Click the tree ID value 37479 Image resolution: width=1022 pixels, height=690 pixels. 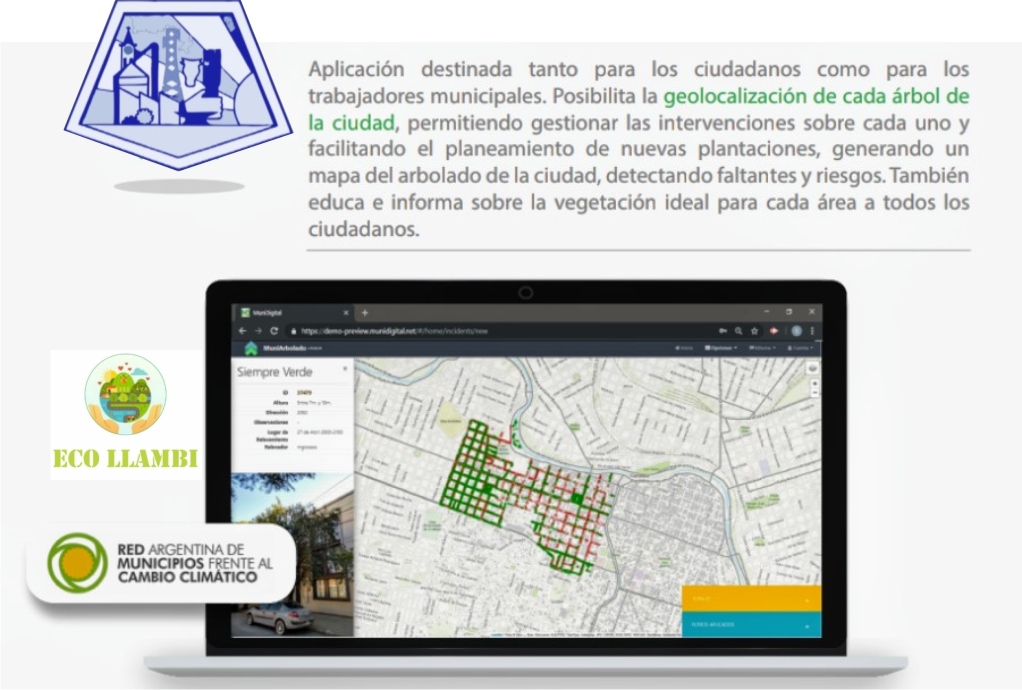point(304,393)
